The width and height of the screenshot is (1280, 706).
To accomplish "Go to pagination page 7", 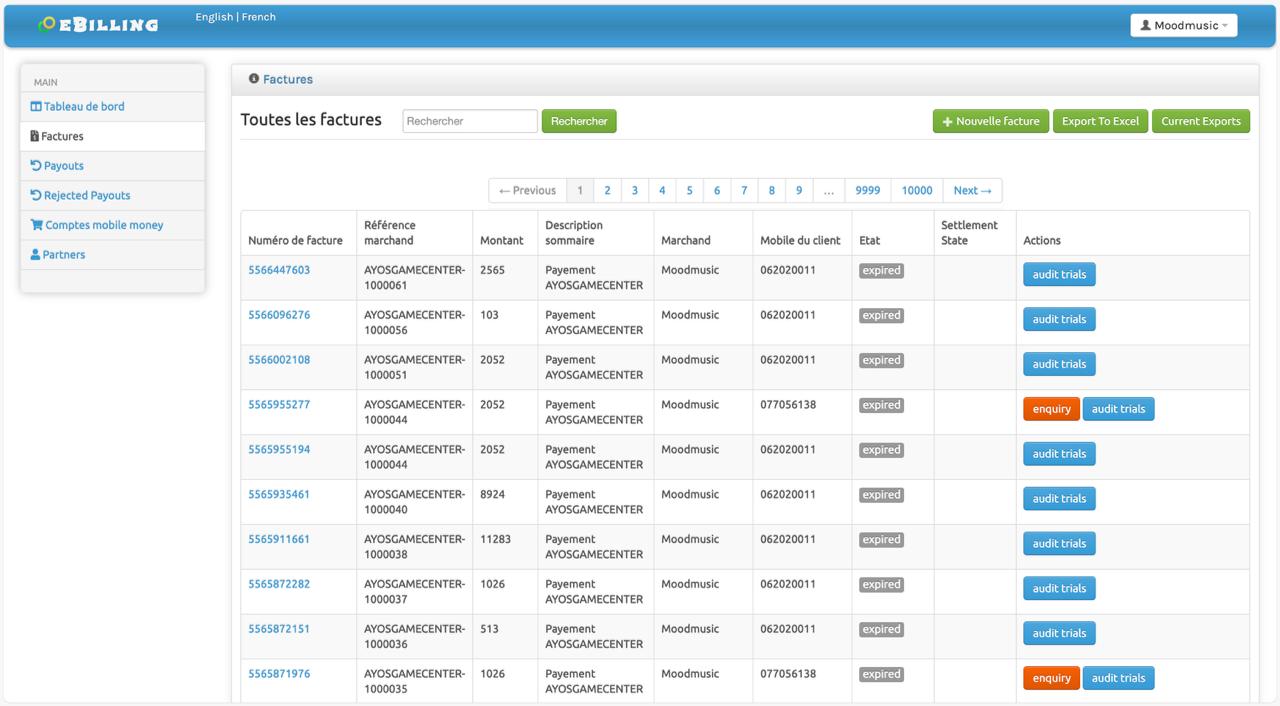I will (744, 191).
